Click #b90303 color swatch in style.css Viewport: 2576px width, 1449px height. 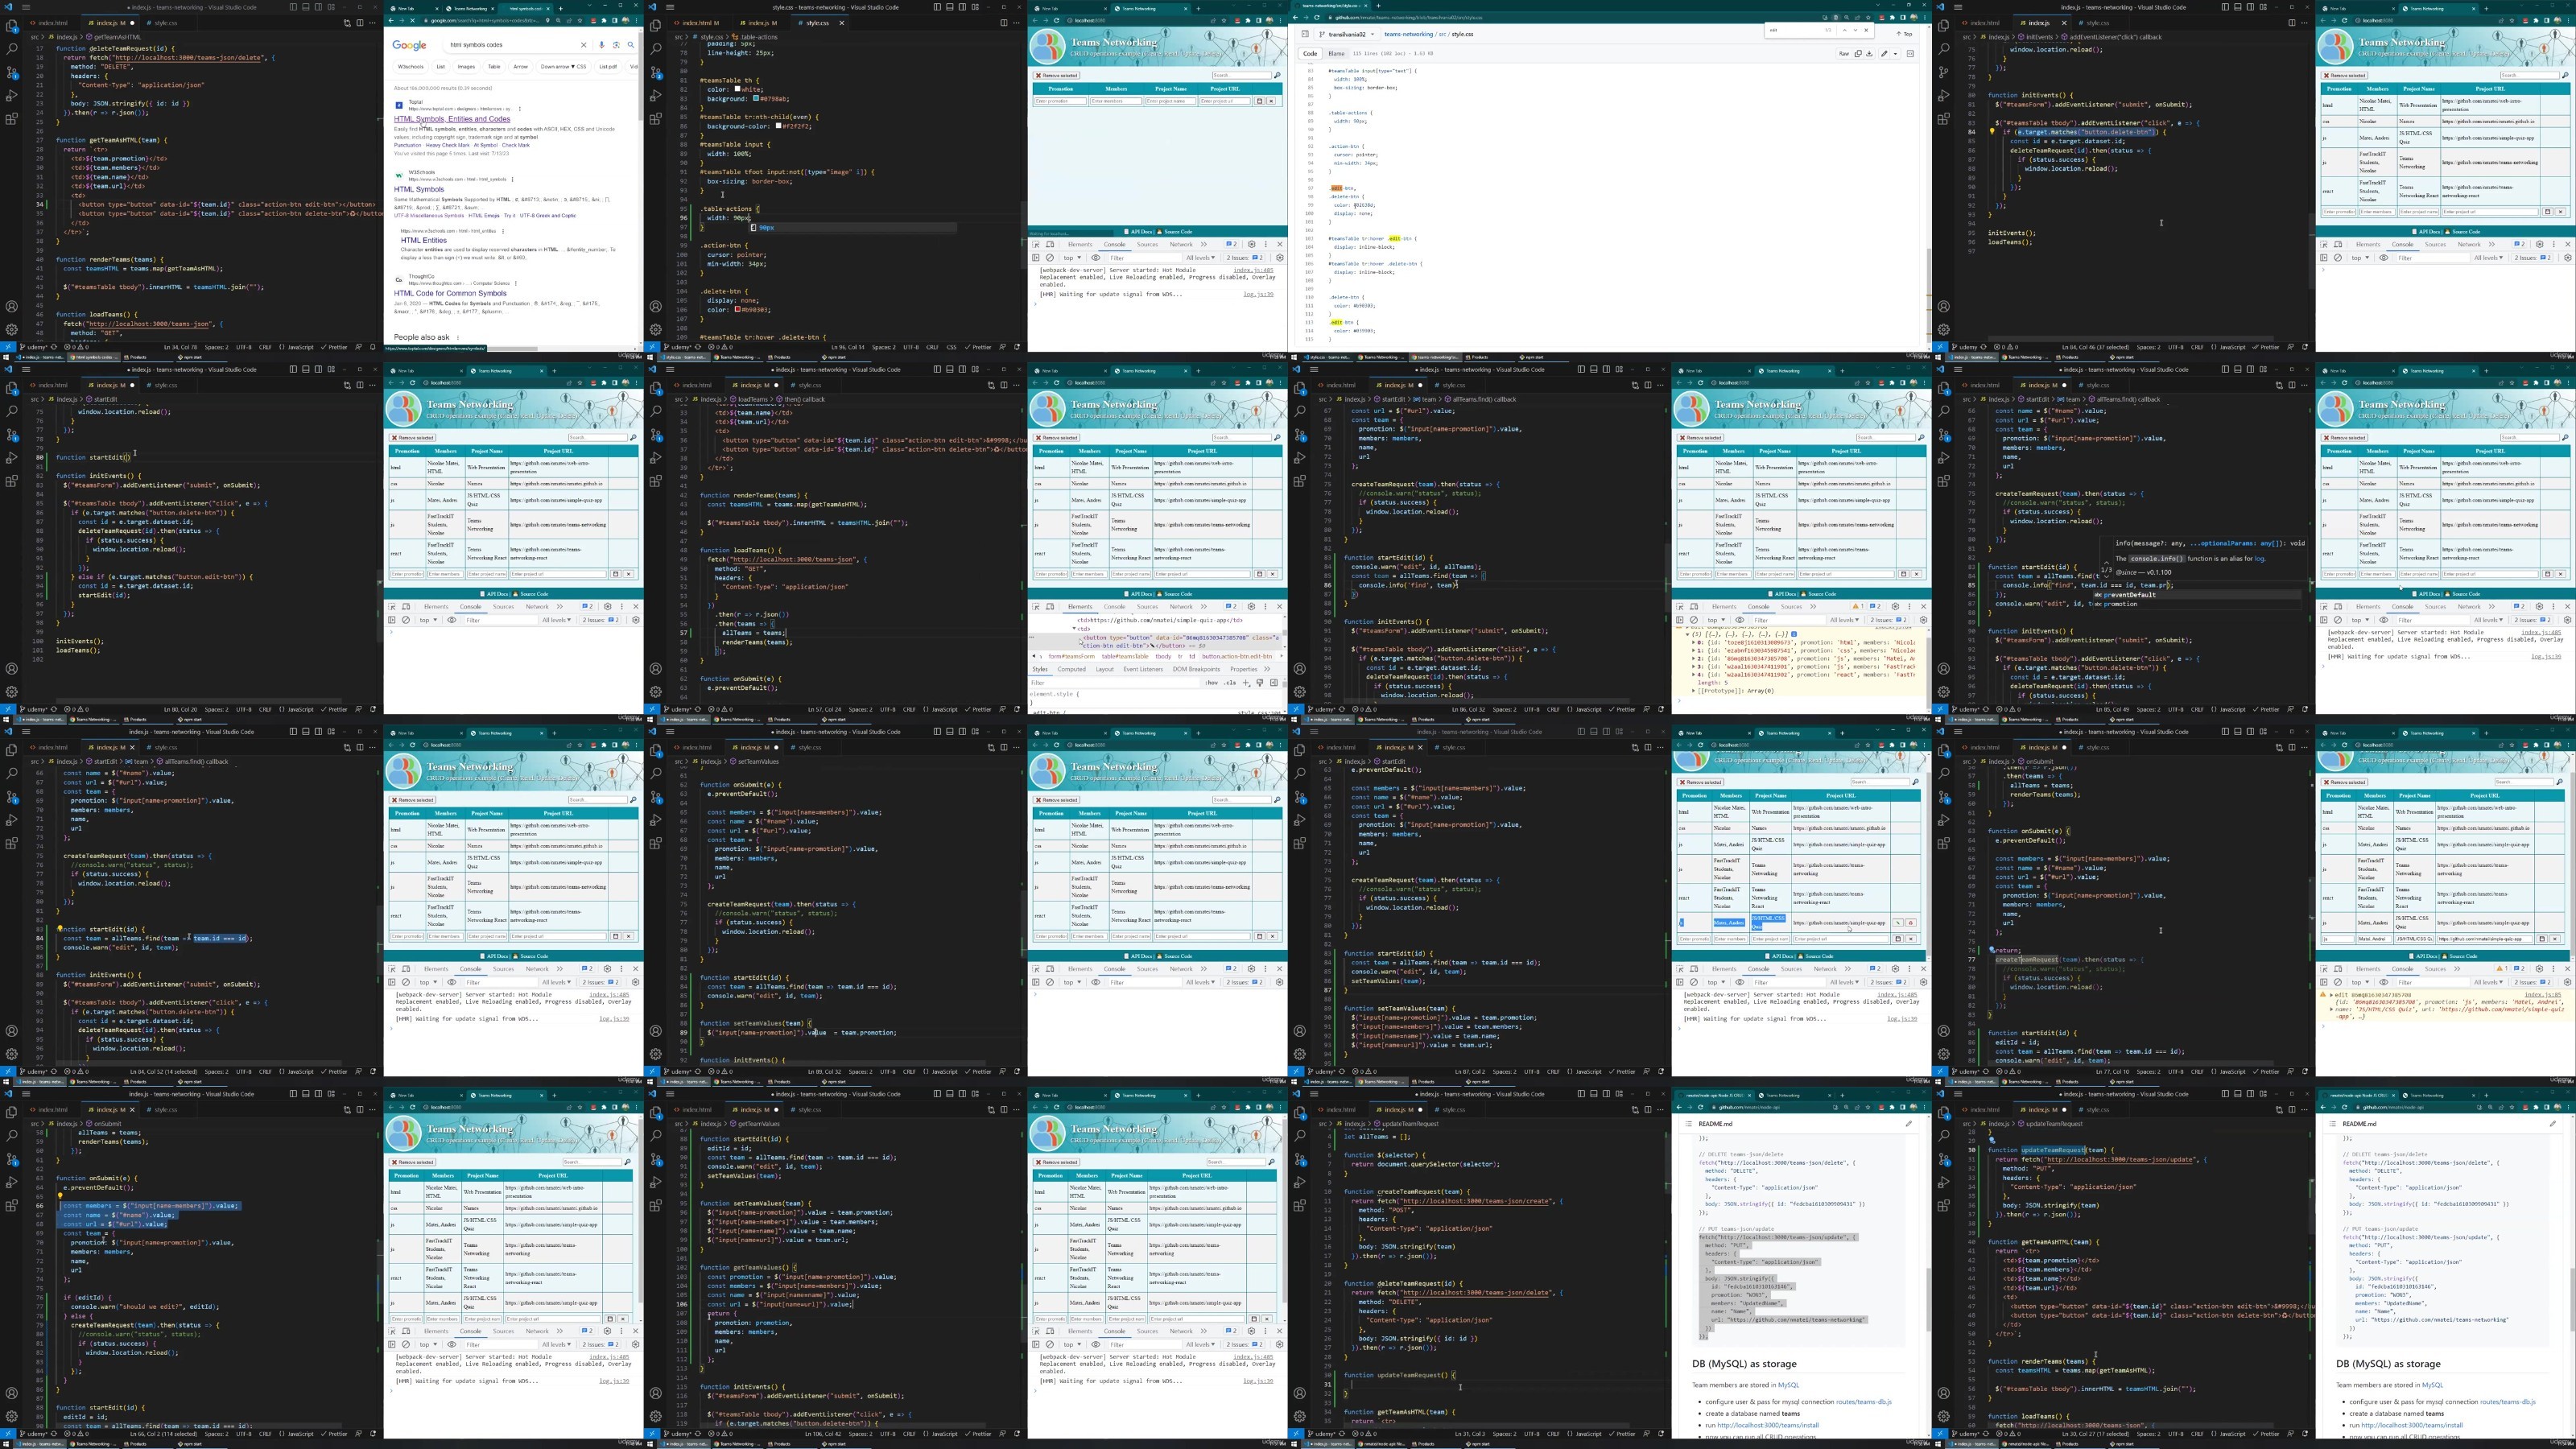tap(737, 310)
